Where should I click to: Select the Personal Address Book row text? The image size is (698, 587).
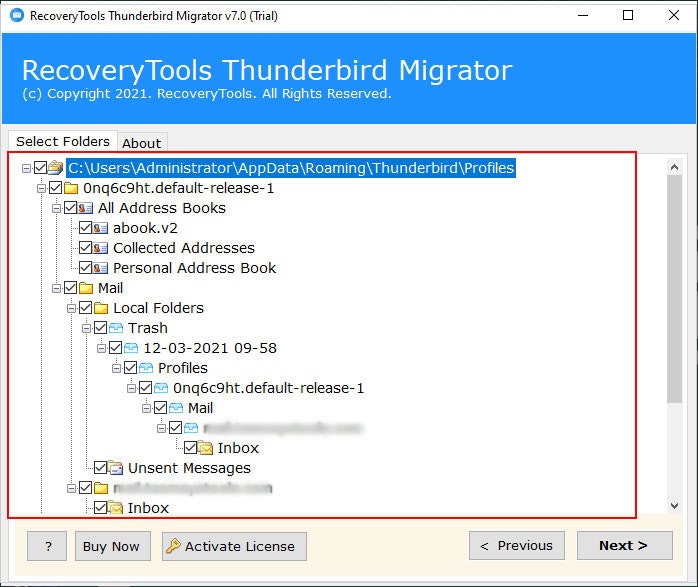click(194, 268)
